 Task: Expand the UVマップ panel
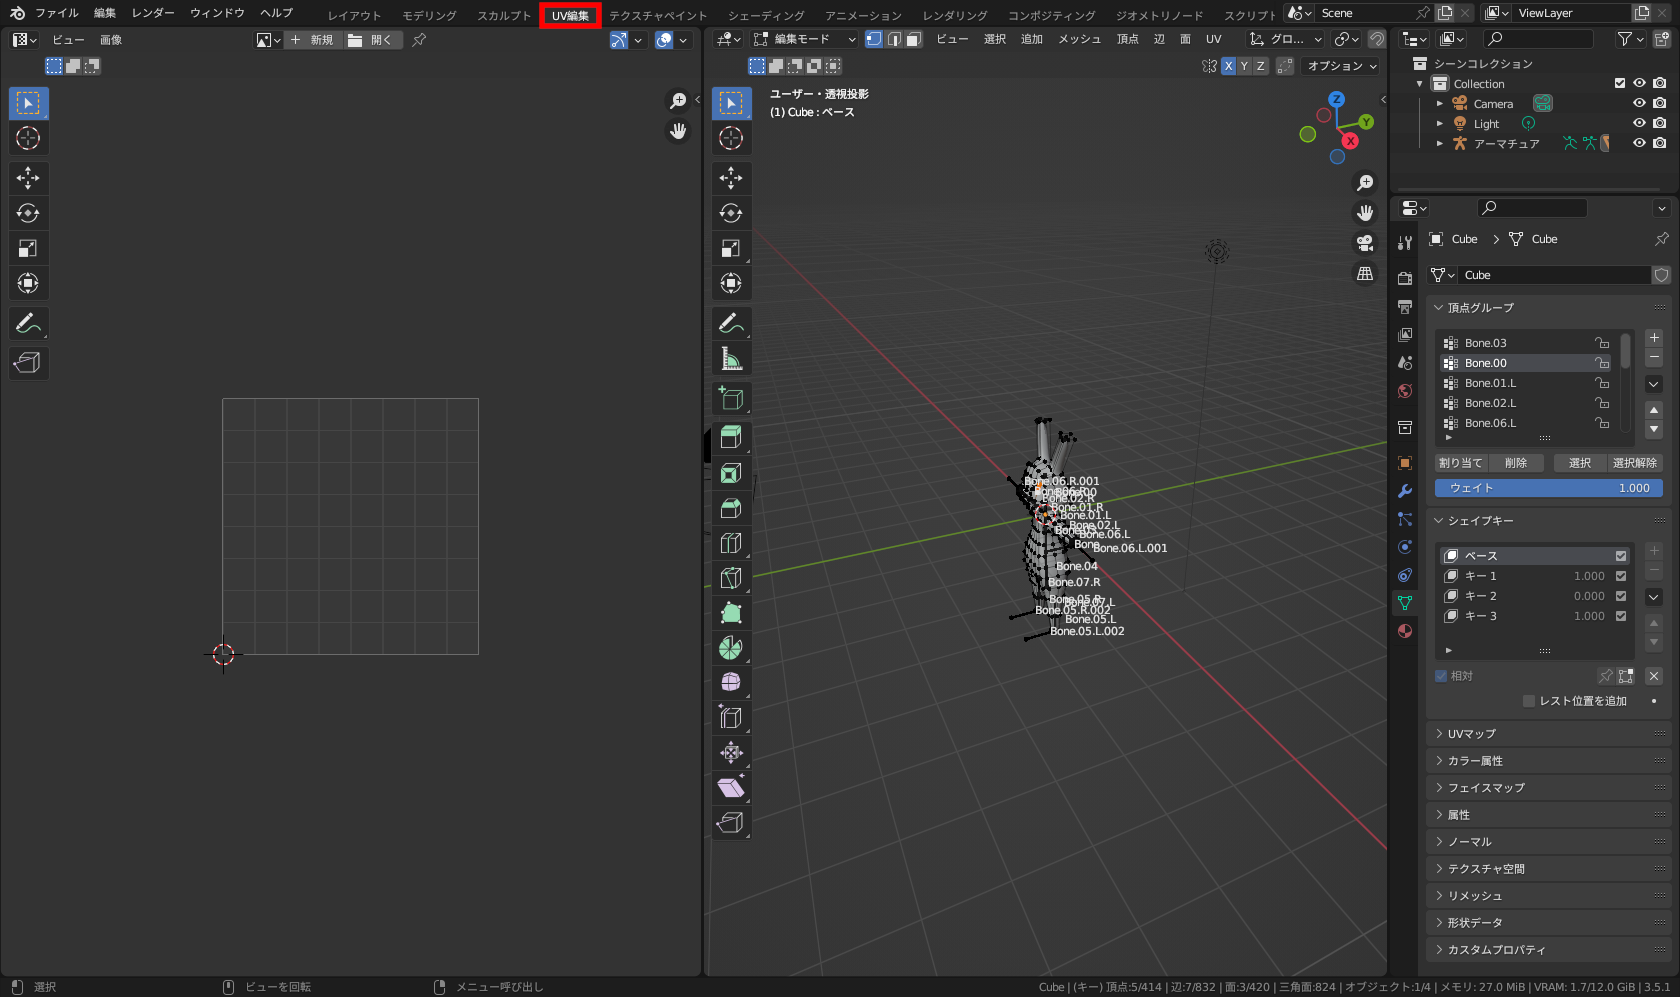point(1550,734)
